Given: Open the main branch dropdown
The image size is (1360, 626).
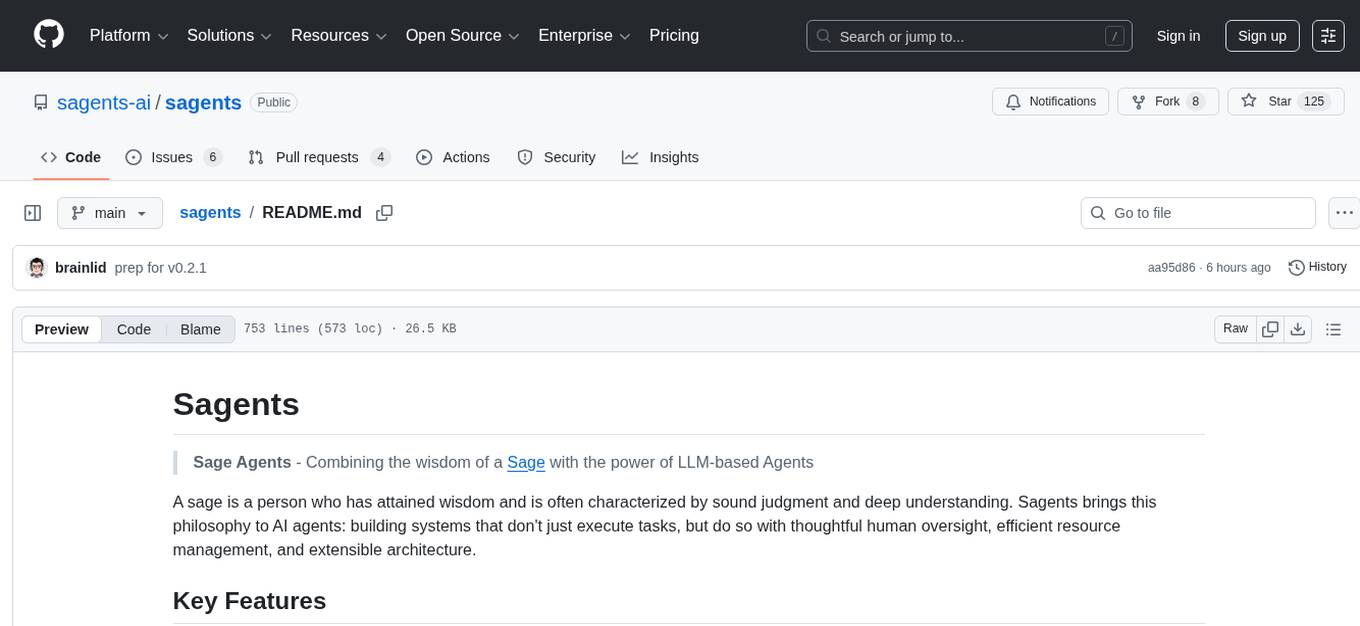Looking at the screenshot, I should [x=109, y=213].
